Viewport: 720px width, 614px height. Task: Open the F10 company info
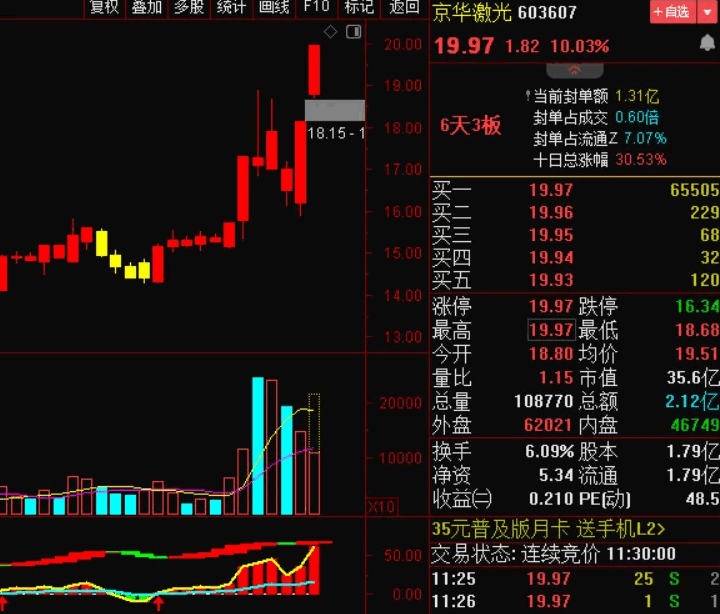[x=316, y=7]
